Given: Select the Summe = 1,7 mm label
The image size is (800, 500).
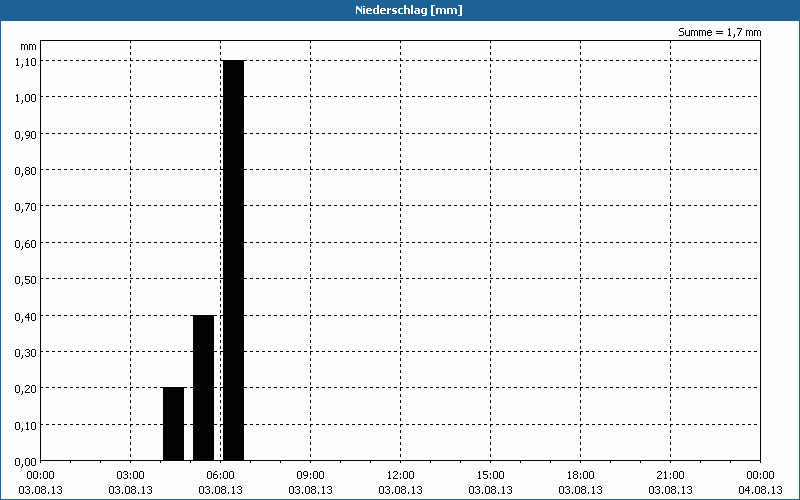Looking at the screenshot, I should coord(719,32).
